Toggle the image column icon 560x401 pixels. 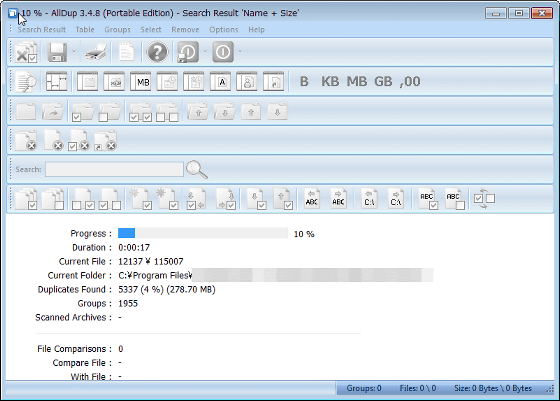pos(114,82)
